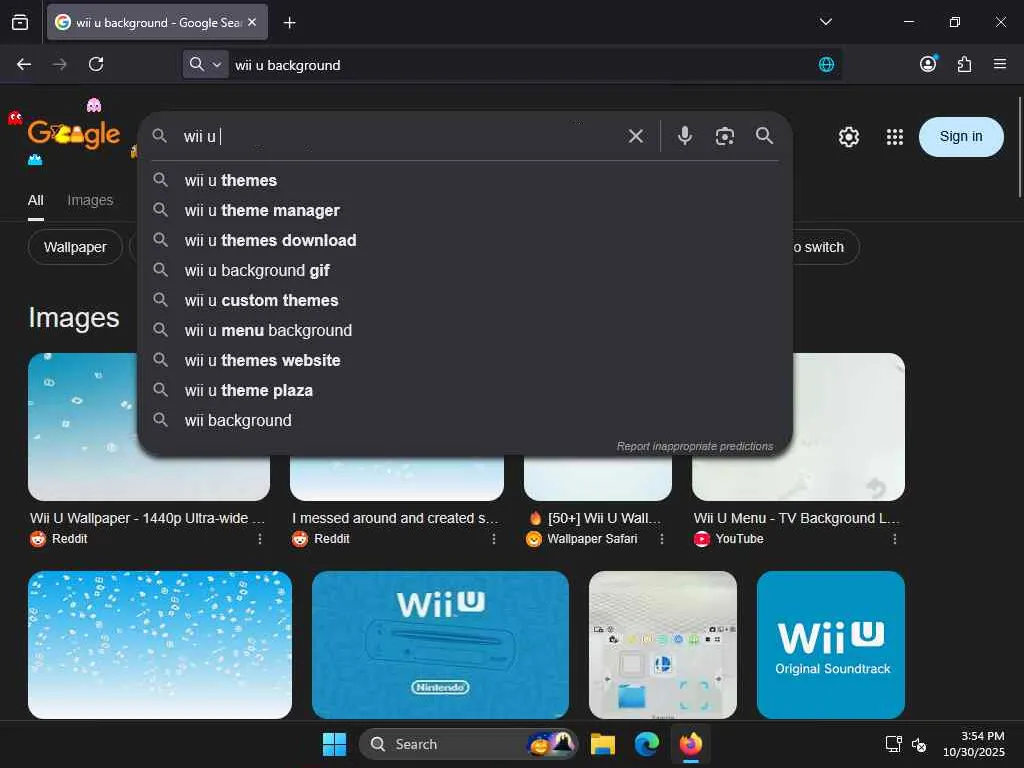Choose suggestion wii u themes download
1024x768 pixels.
[x=465, y=240]
